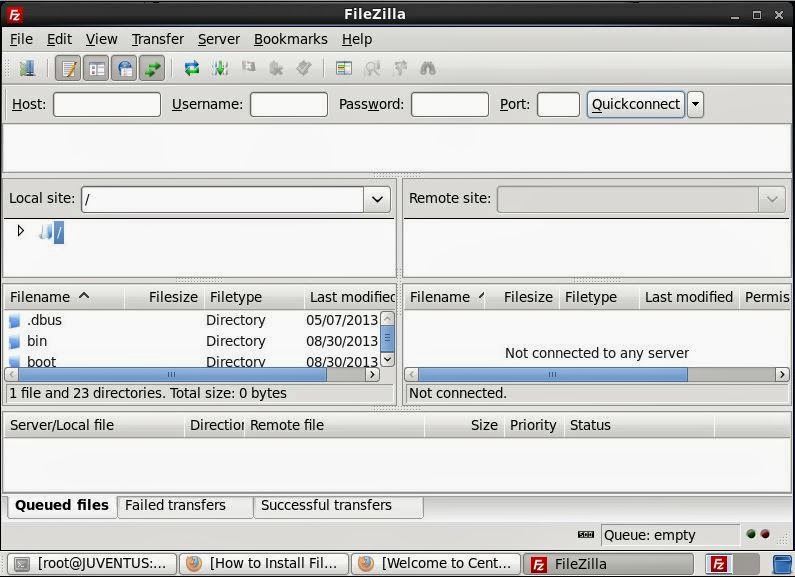Sort local files by Last modified column
Viewport: 795px width, 577px height.
click(350, 297)
